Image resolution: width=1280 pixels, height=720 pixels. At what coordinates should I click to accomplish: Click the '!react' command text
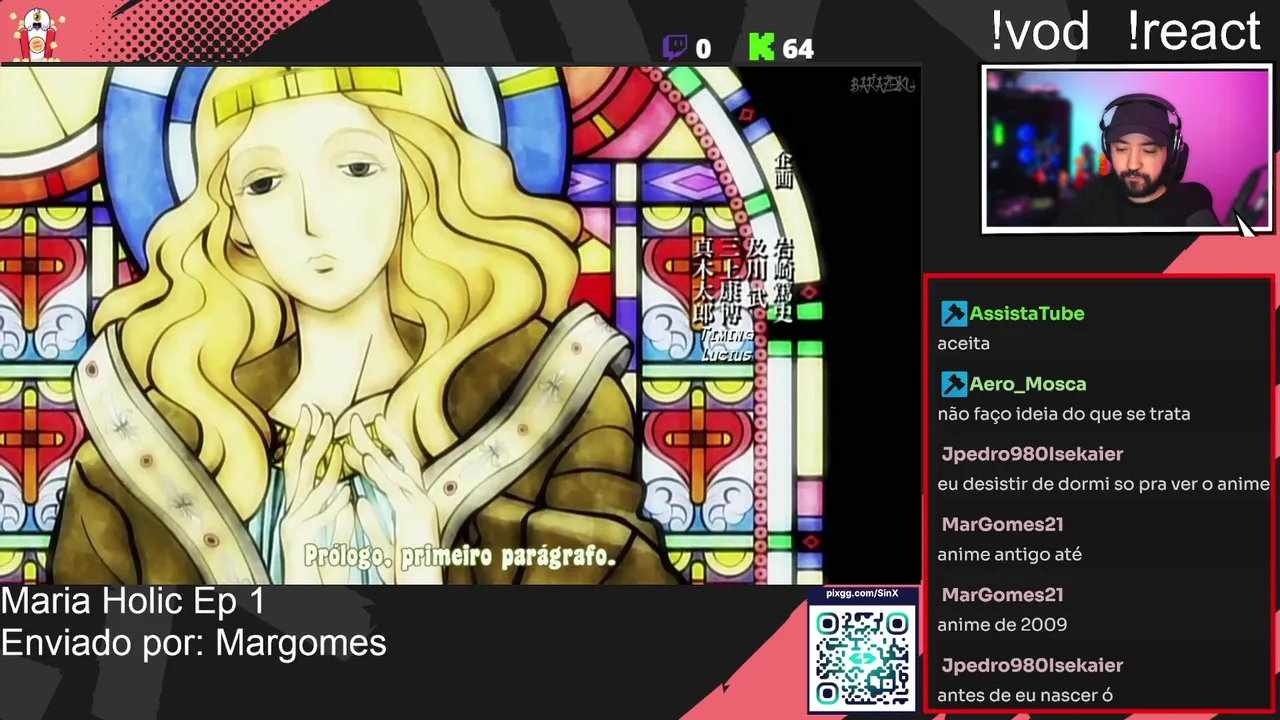click(1194, 31)
